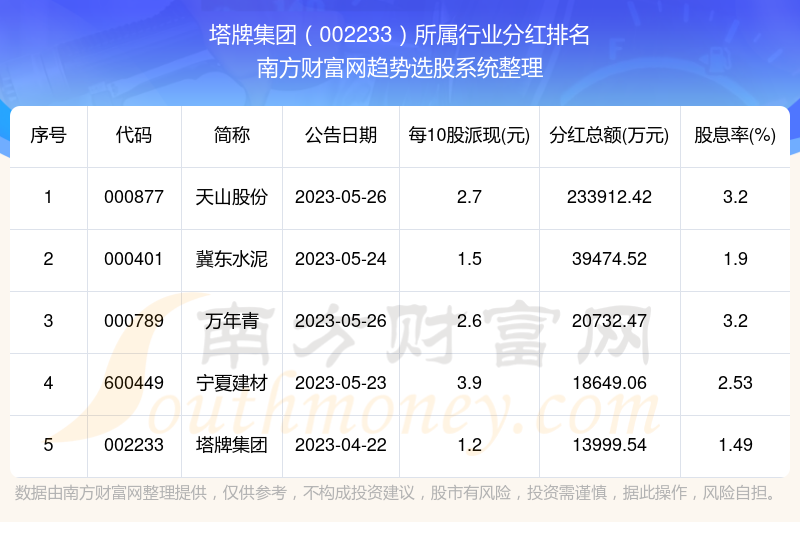Click dividend yield for 万年青 row
The height and width of the screenshot is (544, 800).
(x=735, y=321)
